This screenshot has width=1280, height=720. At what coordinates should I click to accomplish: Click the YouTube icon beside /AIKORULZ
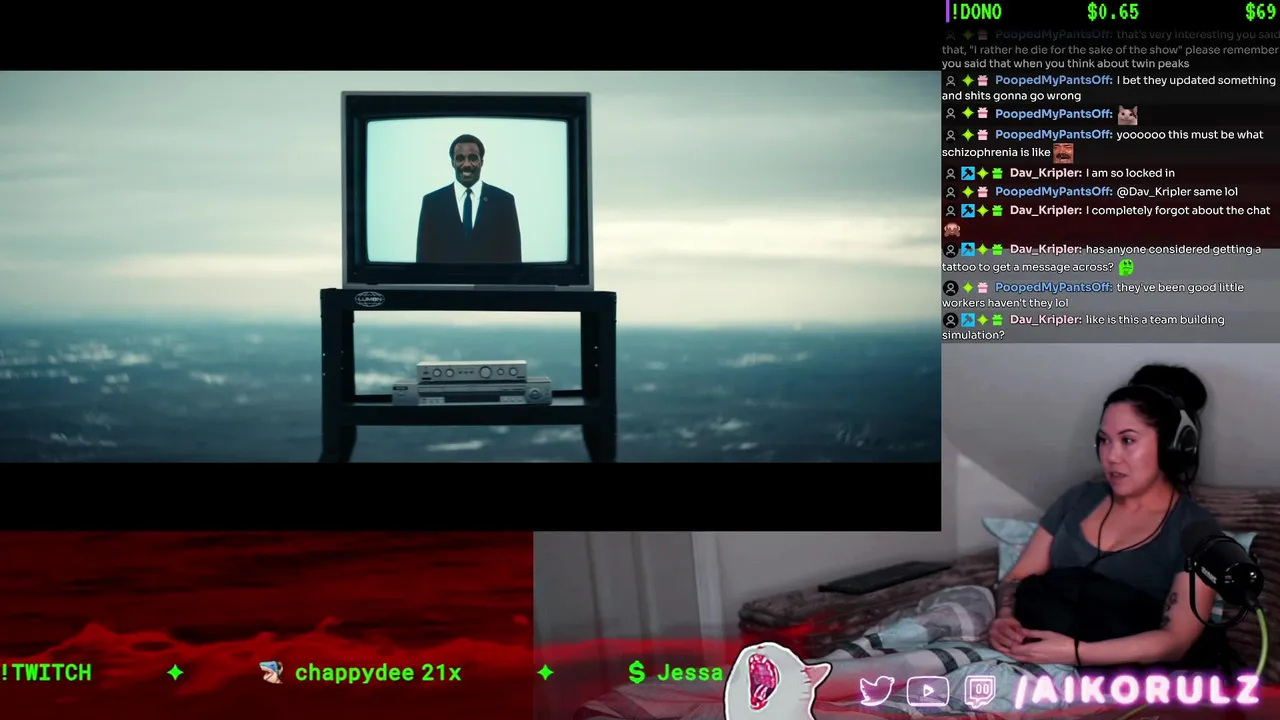click(928, 691)
